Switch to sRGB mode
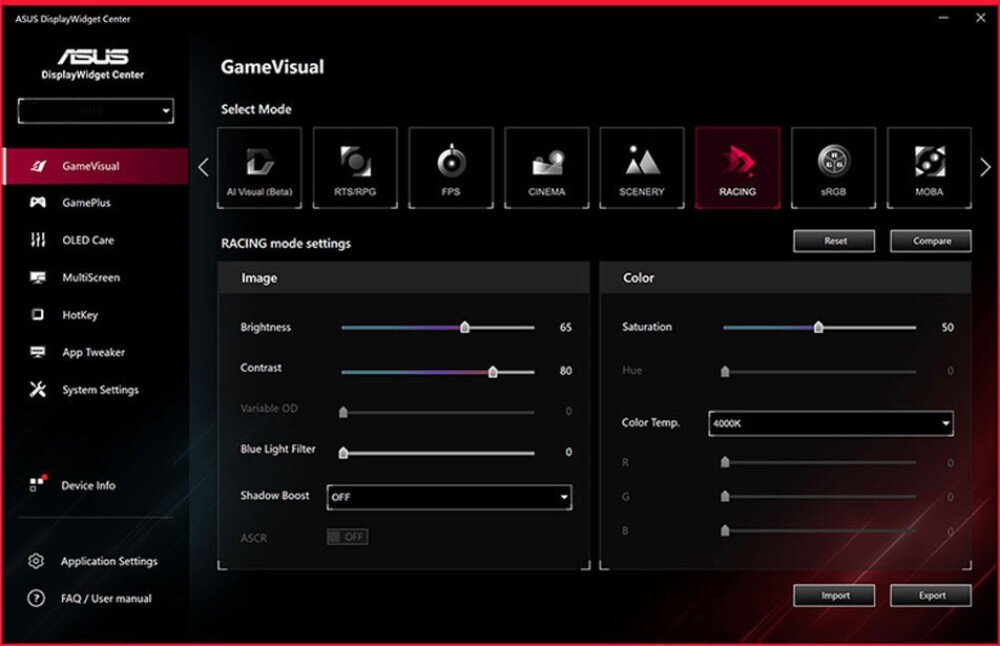Viewport: 1000px width, 646px height. point(833,167)
